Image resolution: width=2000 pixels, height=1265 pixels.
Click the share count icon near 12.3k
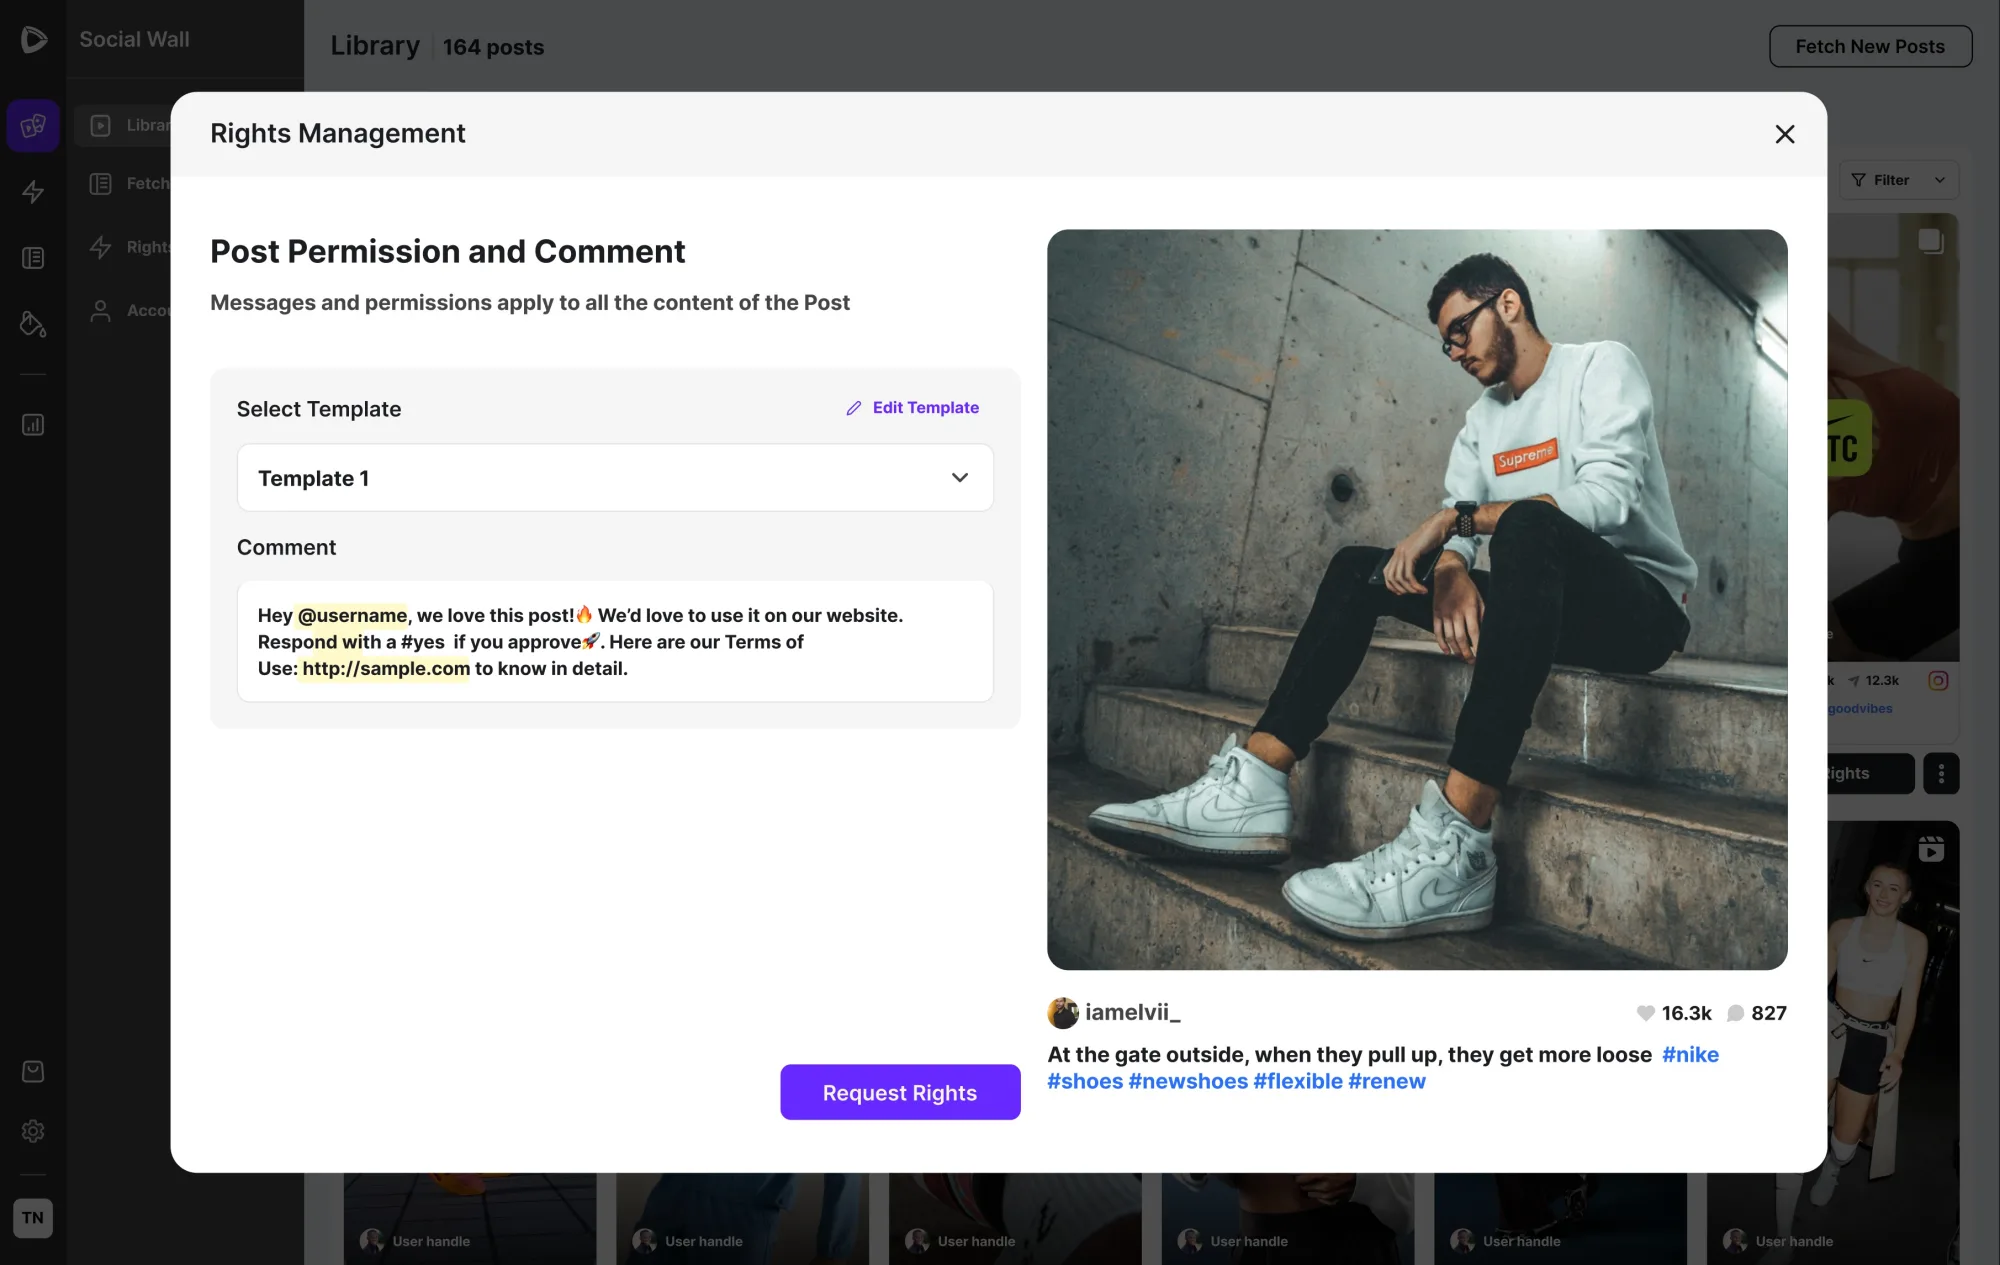1853,681
